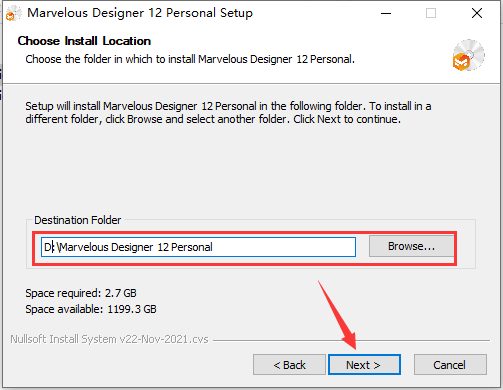This screenshot has height=390, width=503.
Task: Open the Browse... folder picker
Action: (411, 246)
